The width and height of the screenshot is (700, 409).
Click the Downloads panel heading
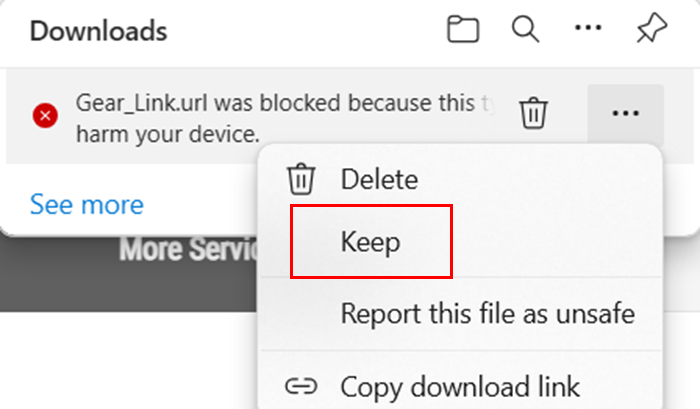point(99,31)
